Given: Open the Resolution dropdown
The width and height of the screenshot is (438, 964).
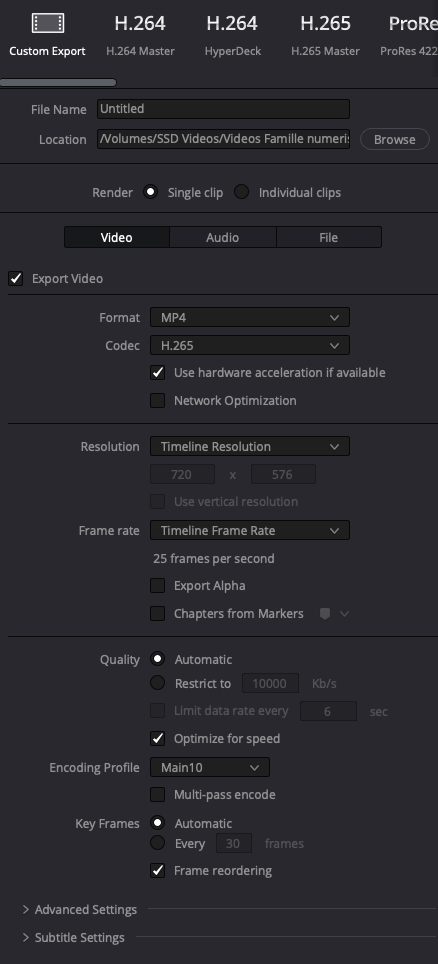Looking at the screenshot, I should [250, 446].
